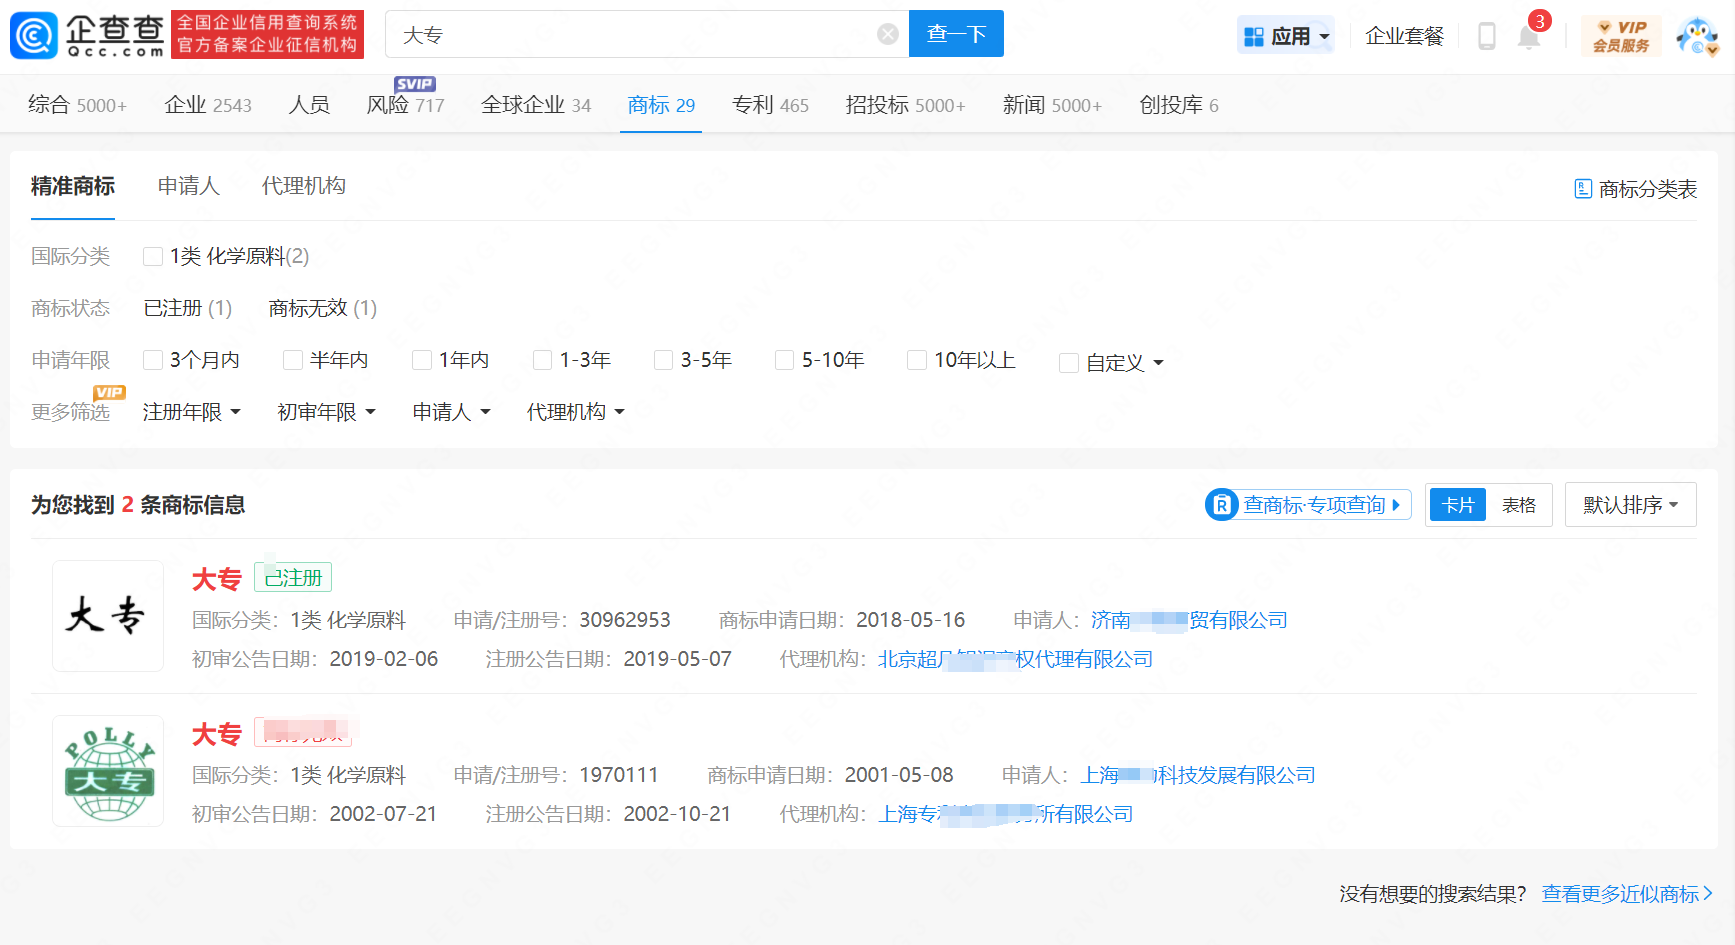Check the 1类 化学原料 checkbox
This screenshot has width=1735, height=945.
(153, 257)
